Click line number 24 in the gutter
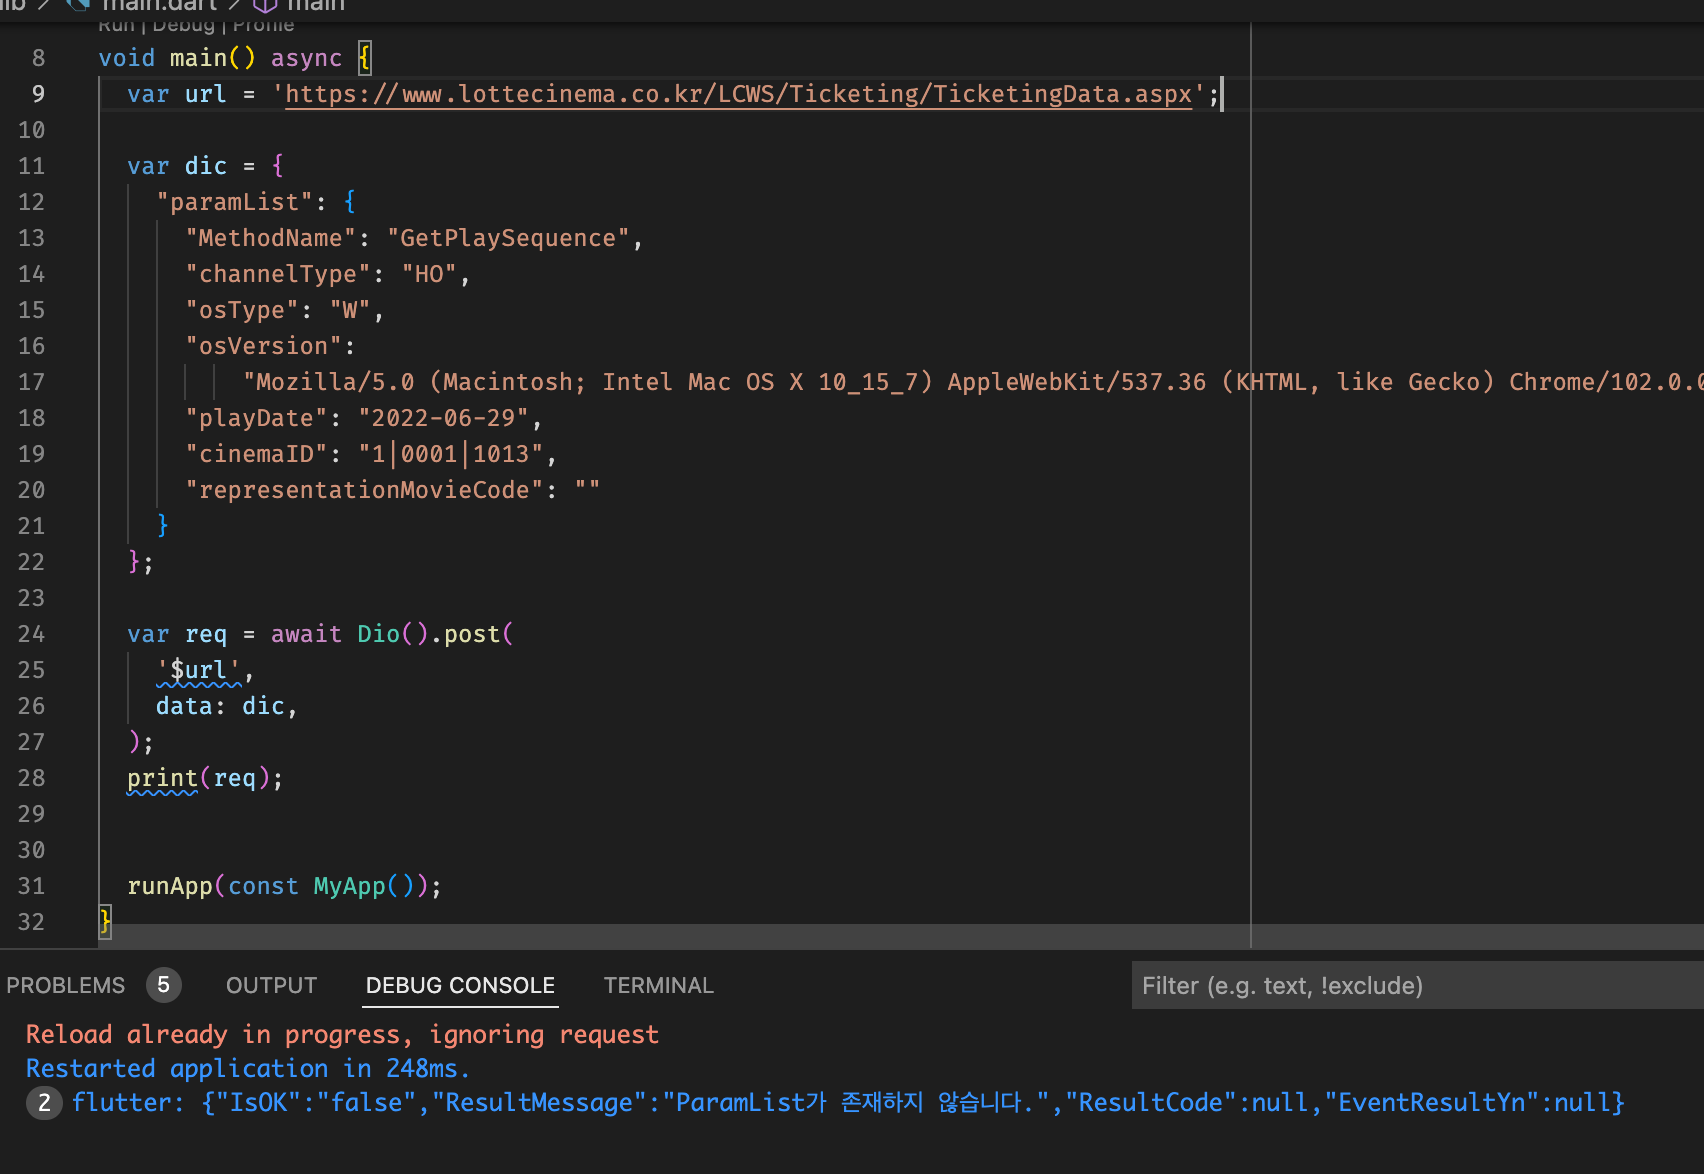Viewport: 1704px width, 1174px height. [x=31, y=634]
